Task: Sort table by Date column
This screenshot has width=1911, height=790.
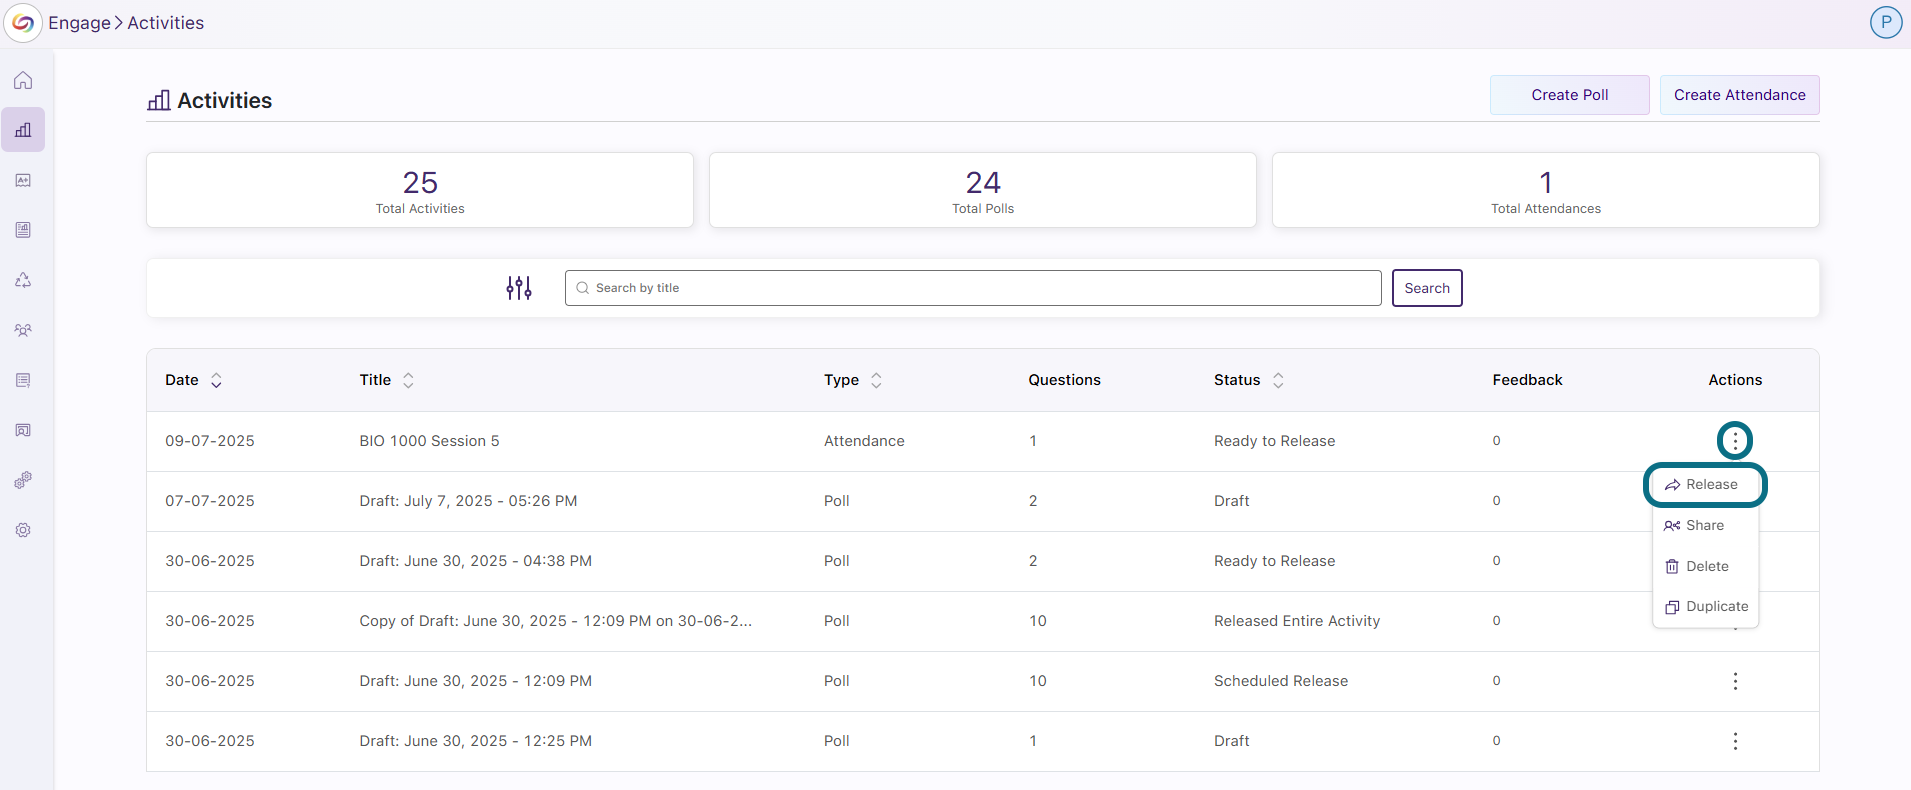Action: coord(216,380)
